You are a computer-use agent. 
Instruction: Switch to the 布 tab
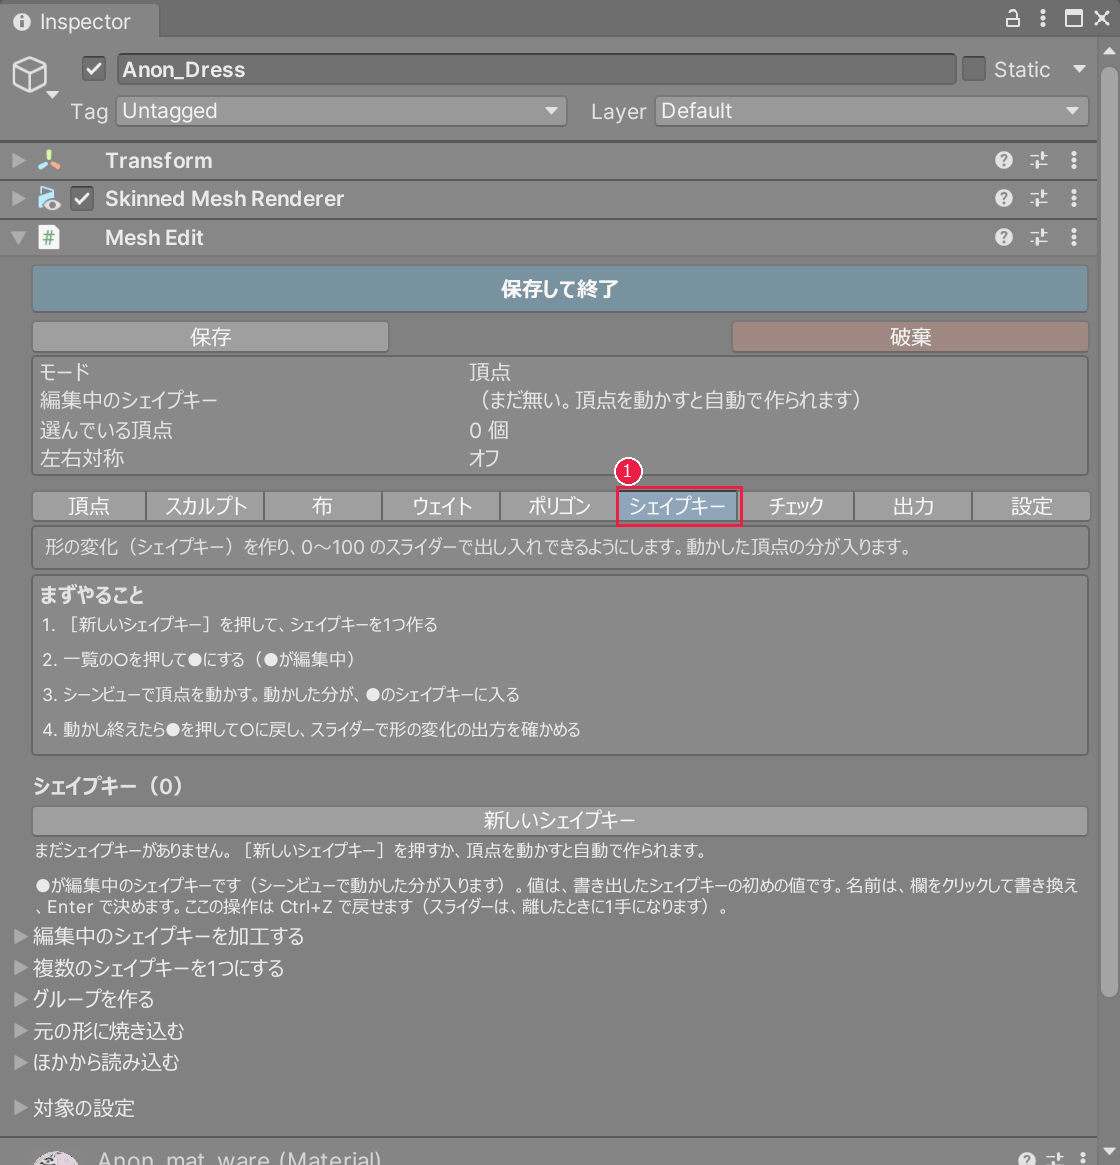click(x=323, y=506)
